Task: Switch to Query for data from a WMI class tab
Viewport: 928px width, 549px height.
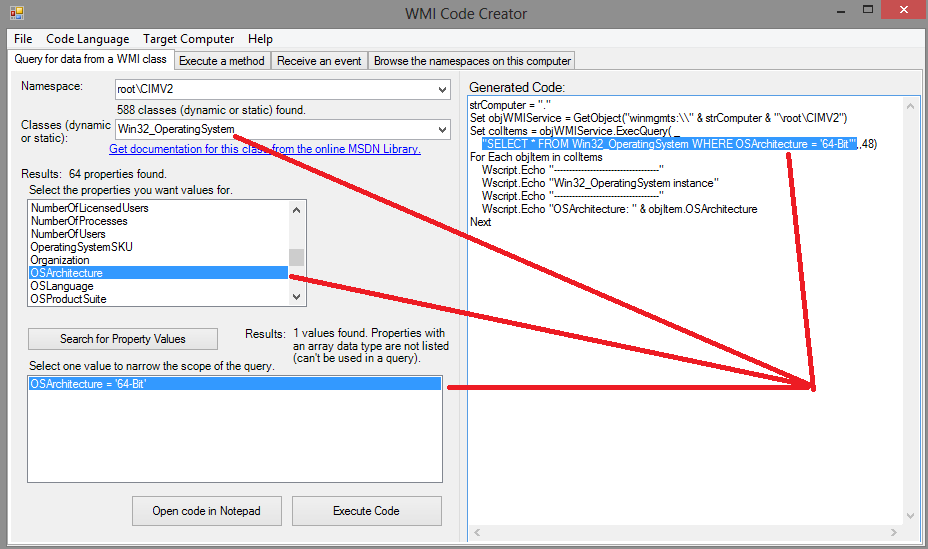Action: coord(91,59)
